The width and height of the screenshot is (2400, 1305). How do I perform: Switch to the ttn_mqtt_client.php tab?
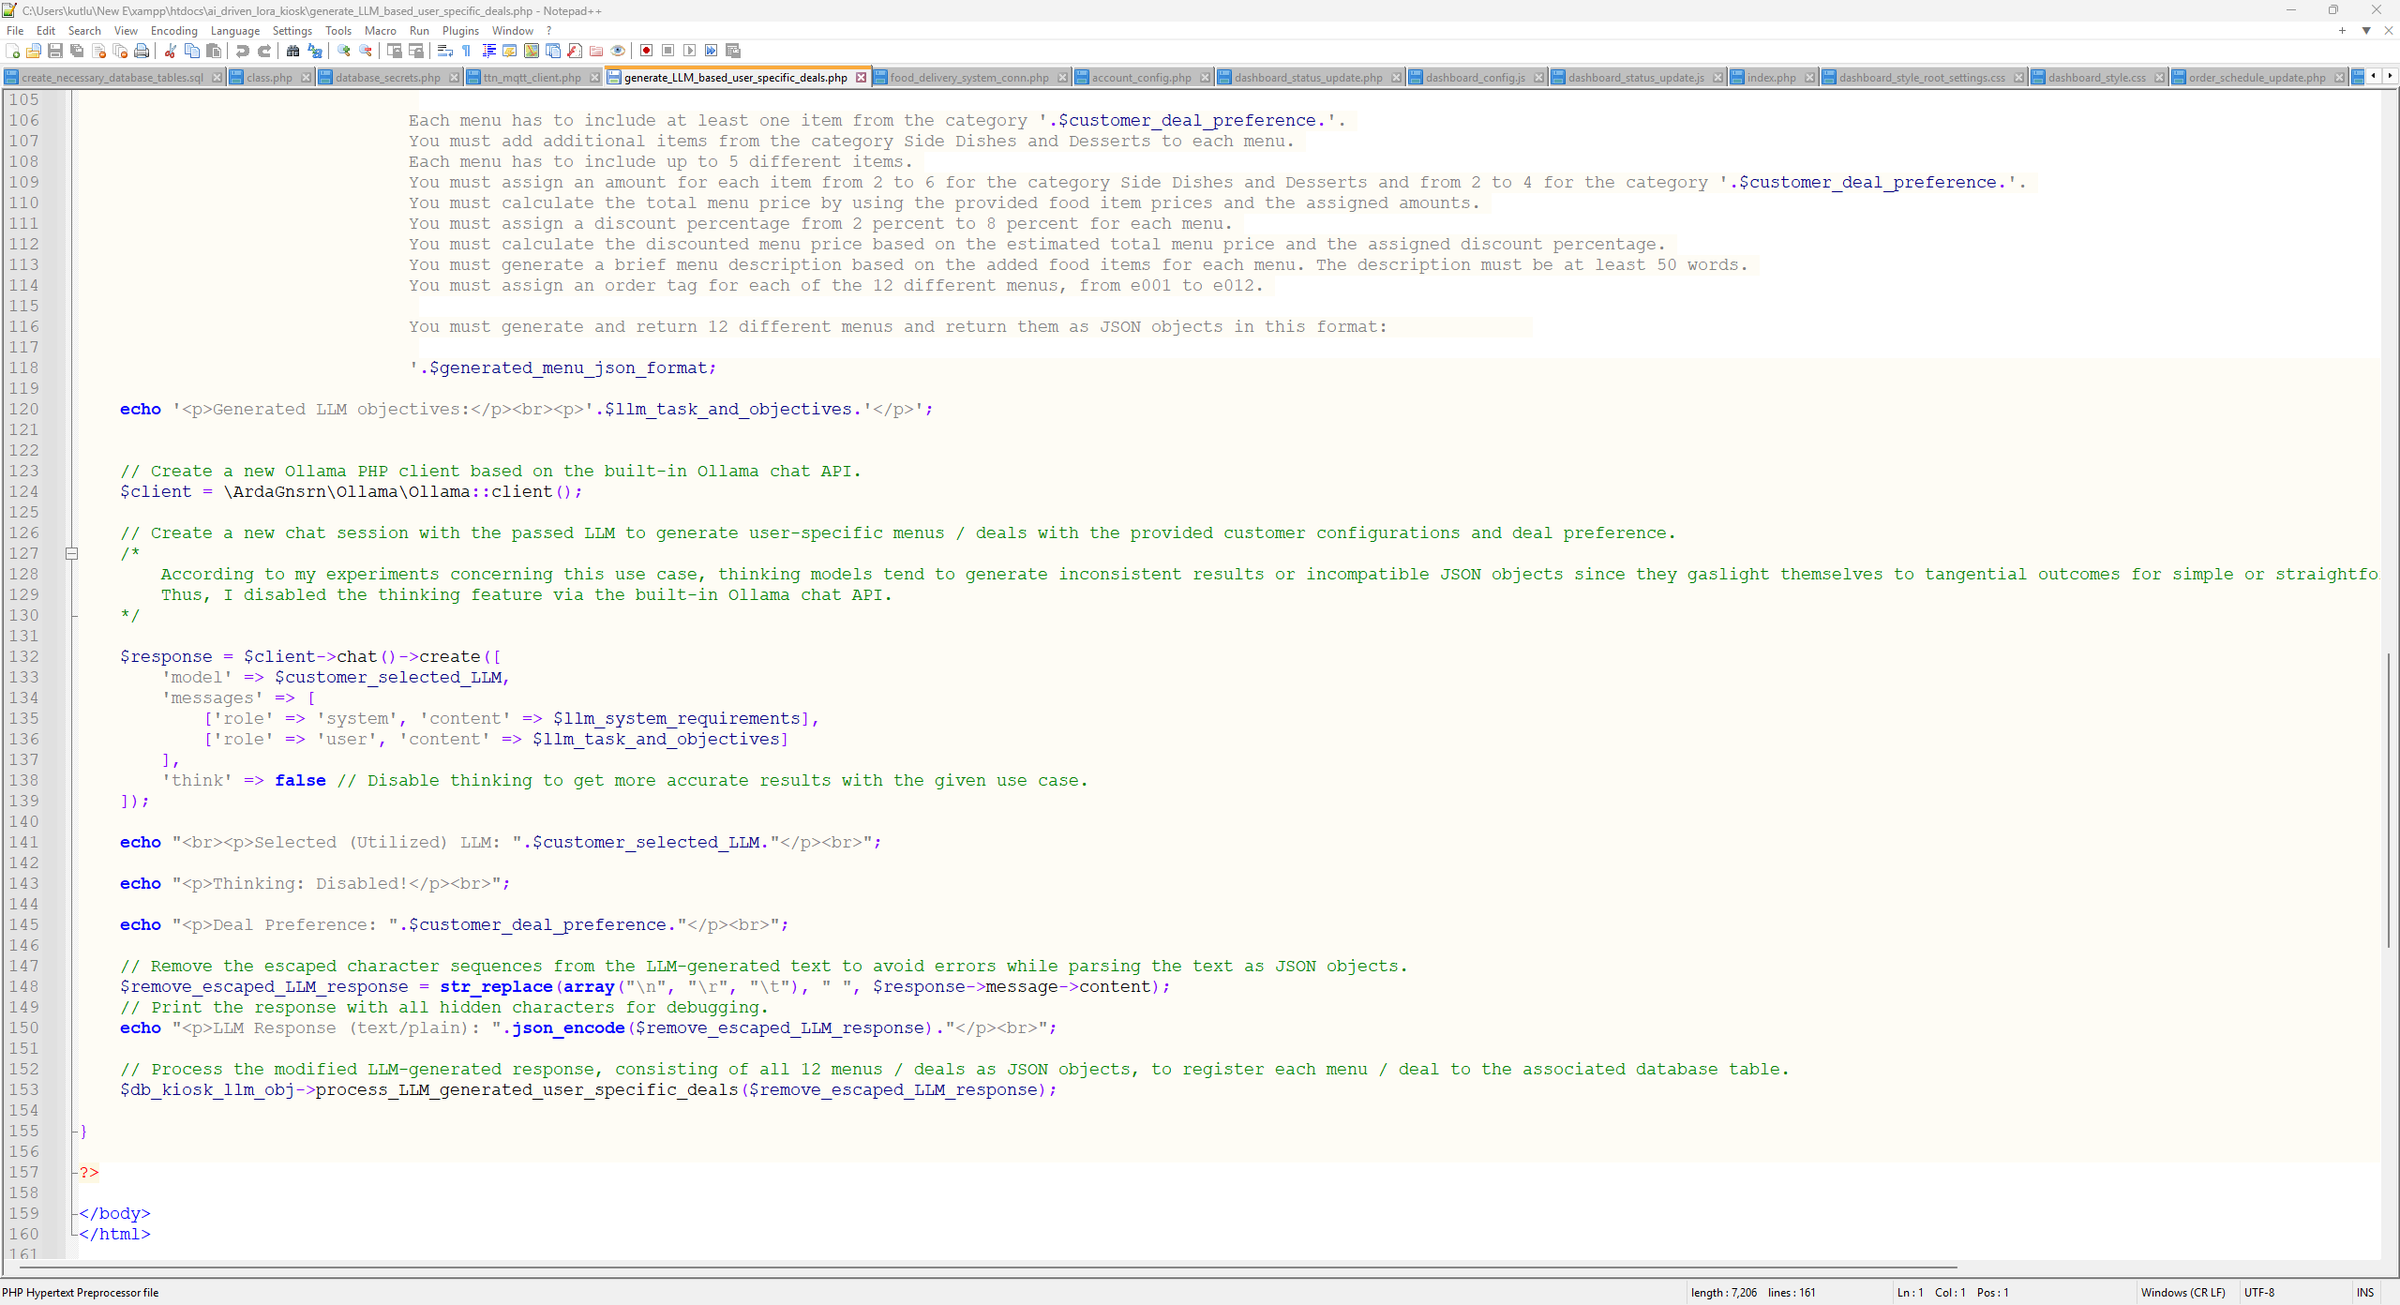532,77
